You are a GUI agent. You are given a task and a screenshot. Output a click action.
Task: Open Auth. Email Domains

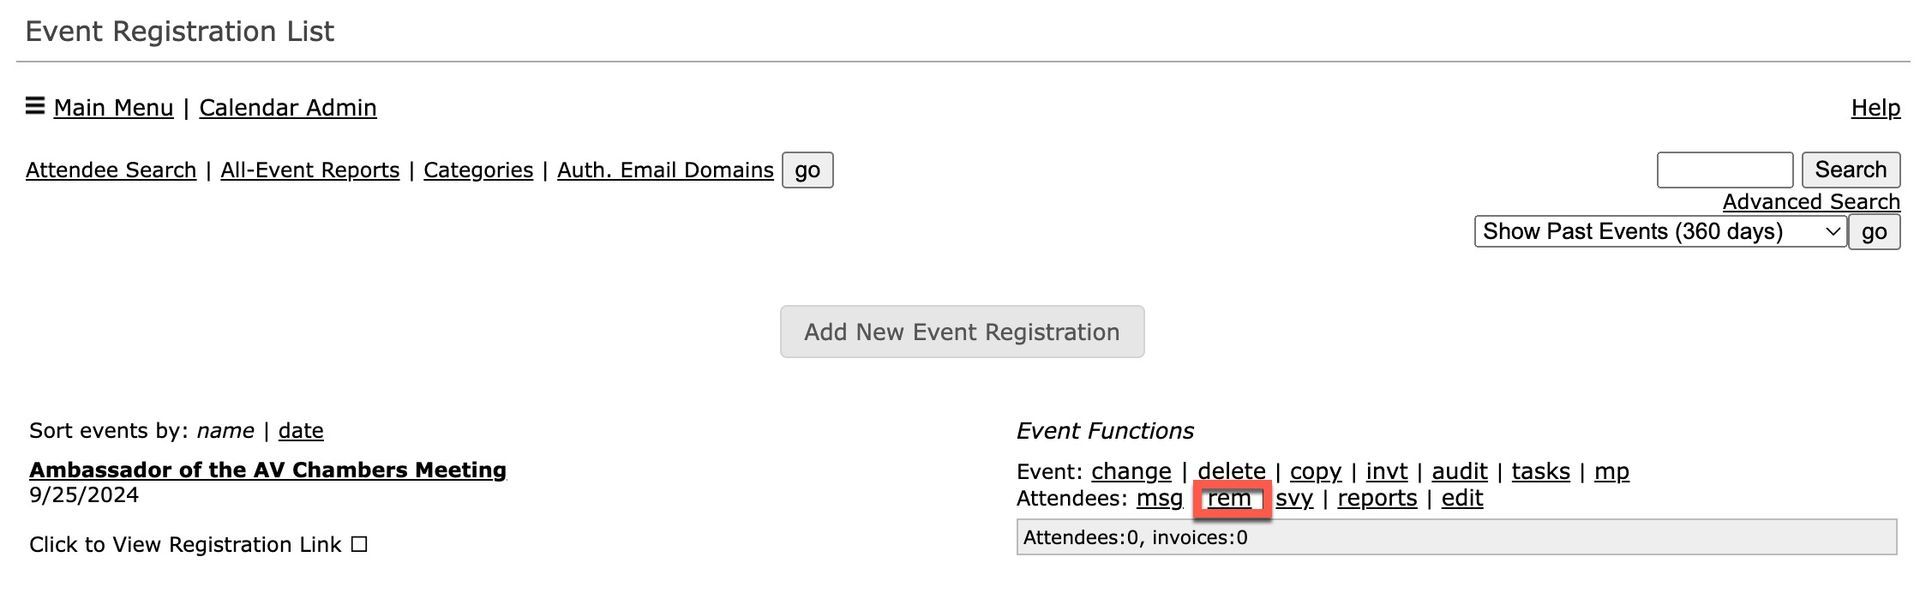[664, 169]
